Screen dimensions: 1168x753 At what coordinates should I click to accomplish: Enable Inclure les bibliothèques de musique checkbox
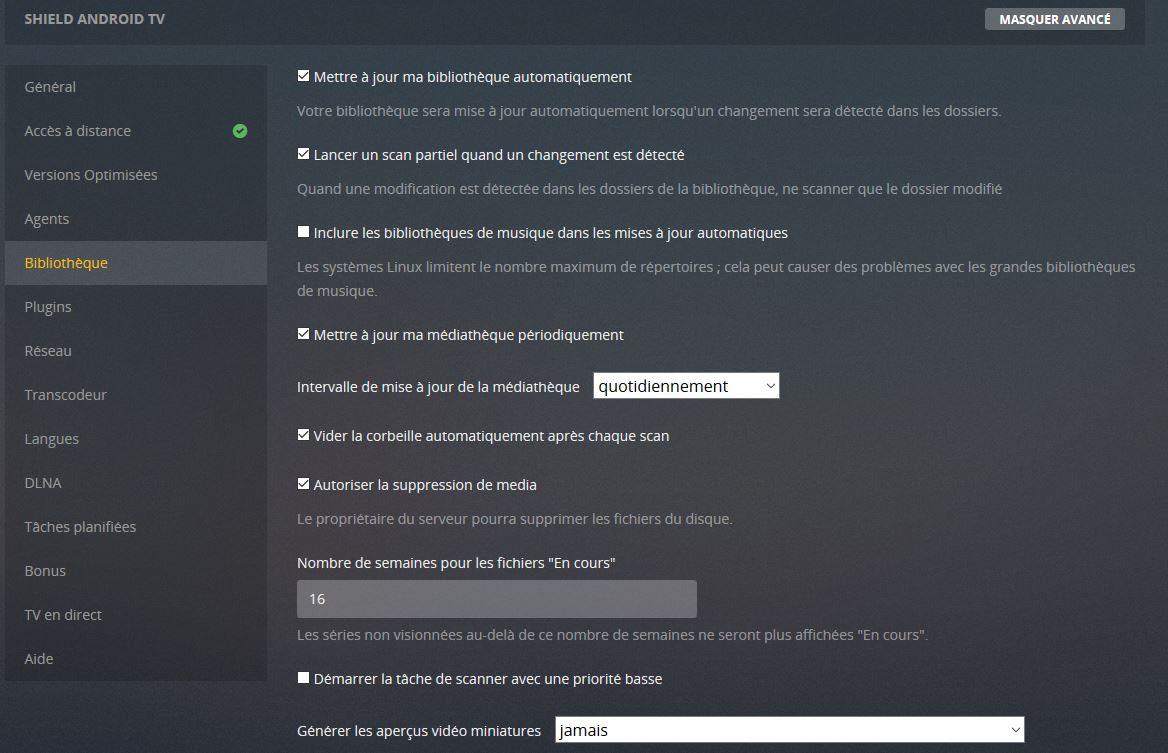[x=303, y=232]
